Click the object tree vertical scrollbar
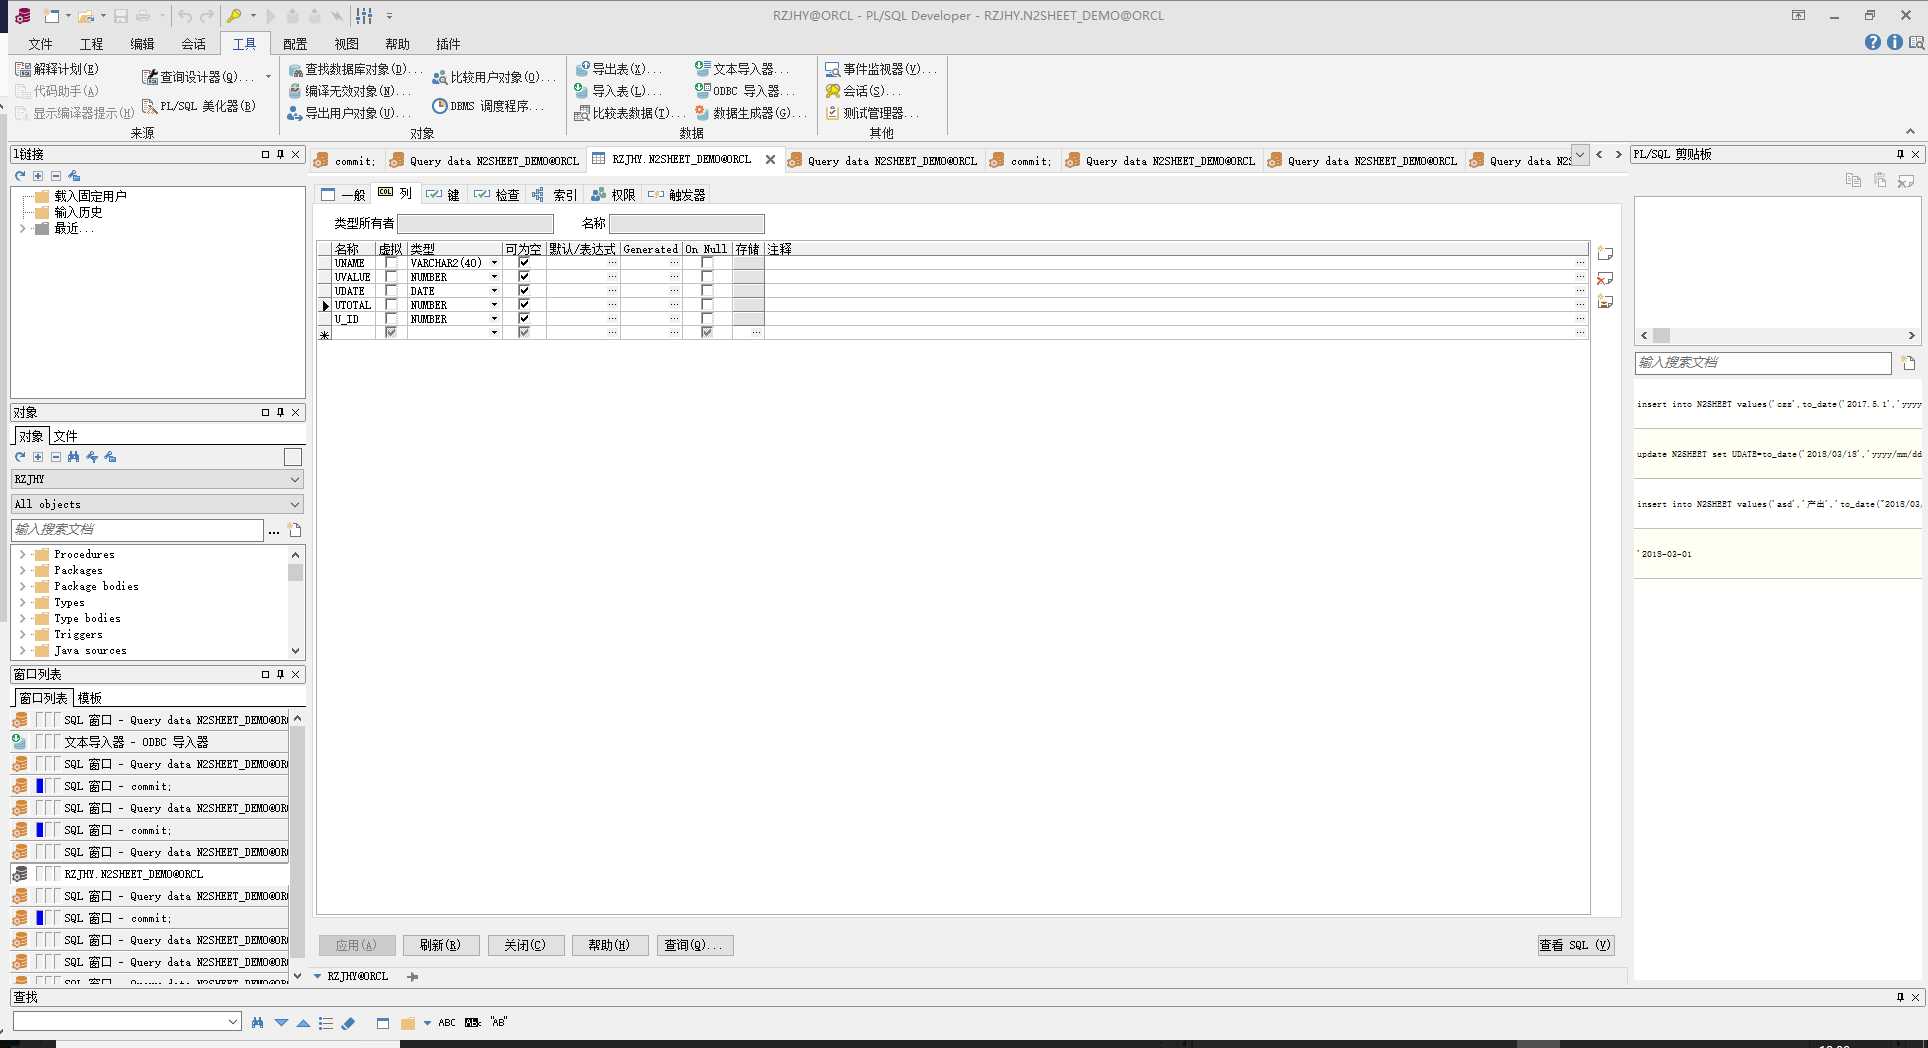Screen dimensions: 1928x1048 (x=295, y=602)
